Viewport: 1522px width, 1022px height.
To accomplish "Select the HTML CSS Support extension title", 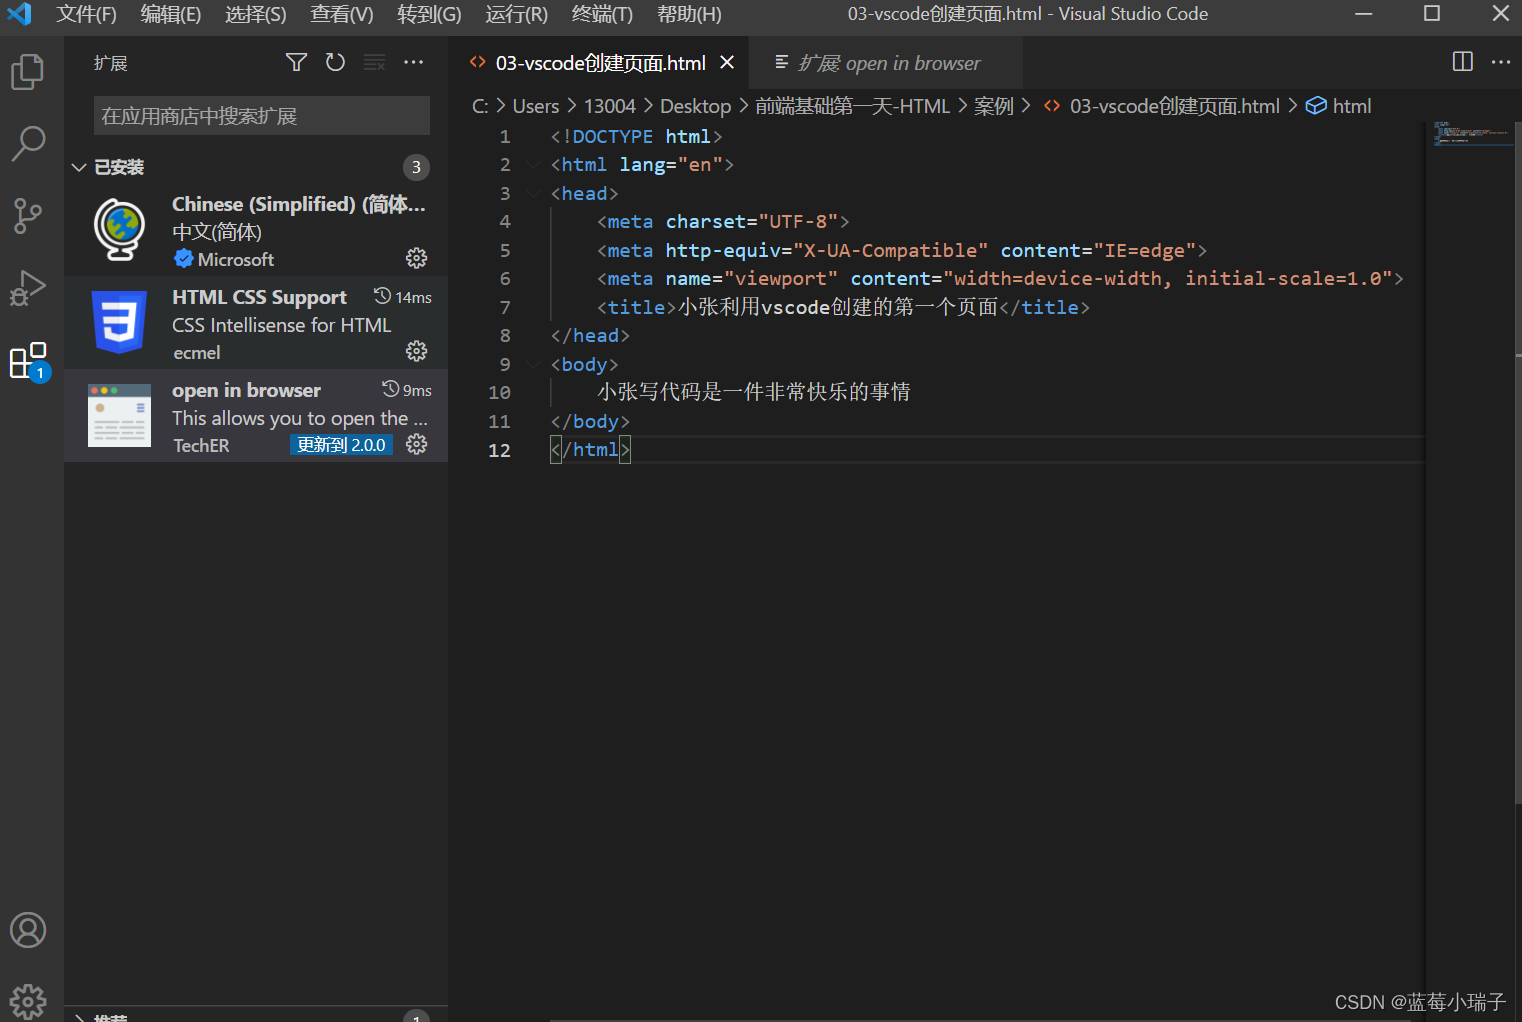I will click(x=259, y=297).
